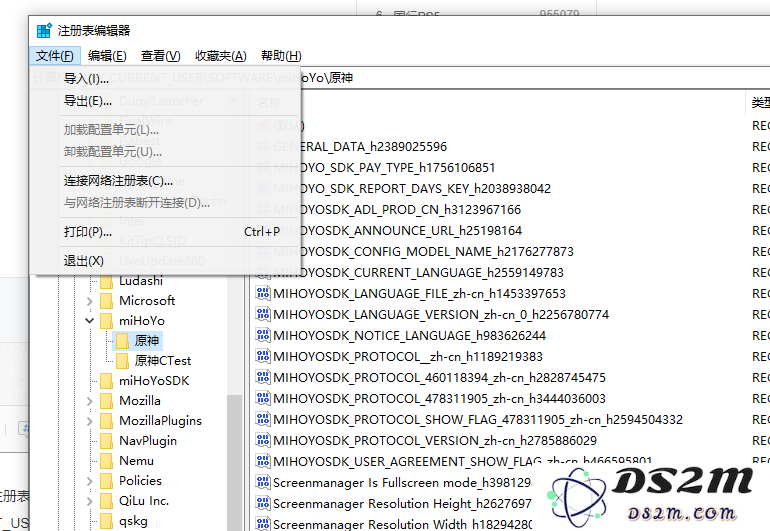Click binary icon of MIHOYOSDK_PROTOCOL_VERSION value

tap(263, 440)
